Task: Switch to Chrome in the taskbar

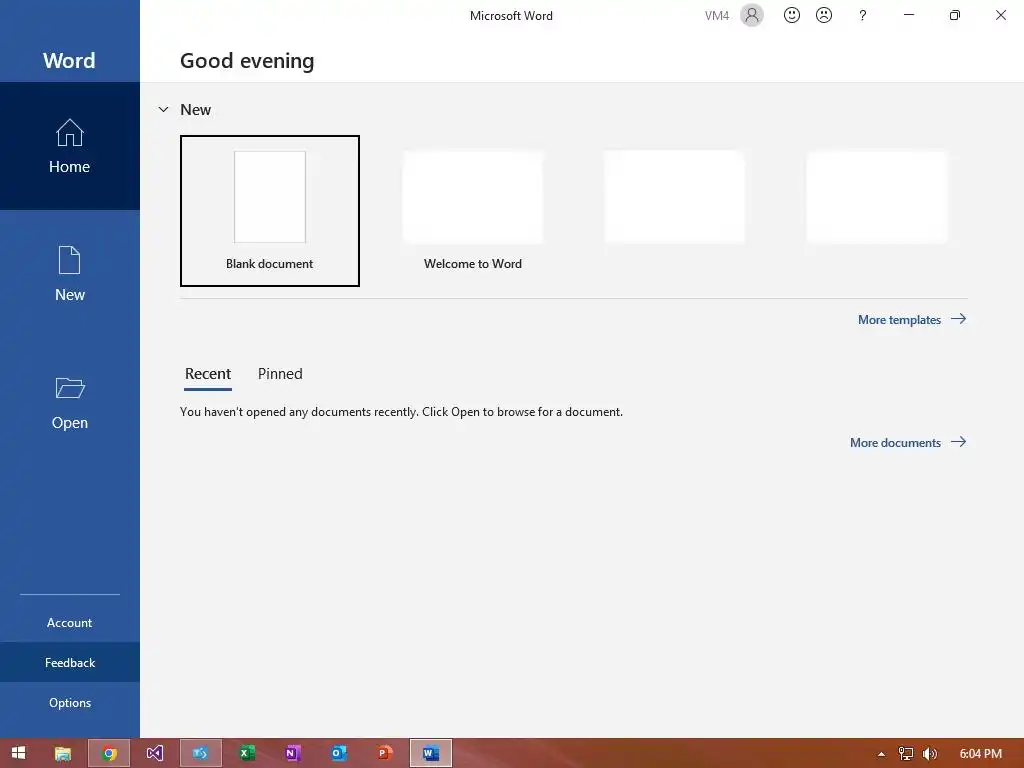Action: (109, 753)
